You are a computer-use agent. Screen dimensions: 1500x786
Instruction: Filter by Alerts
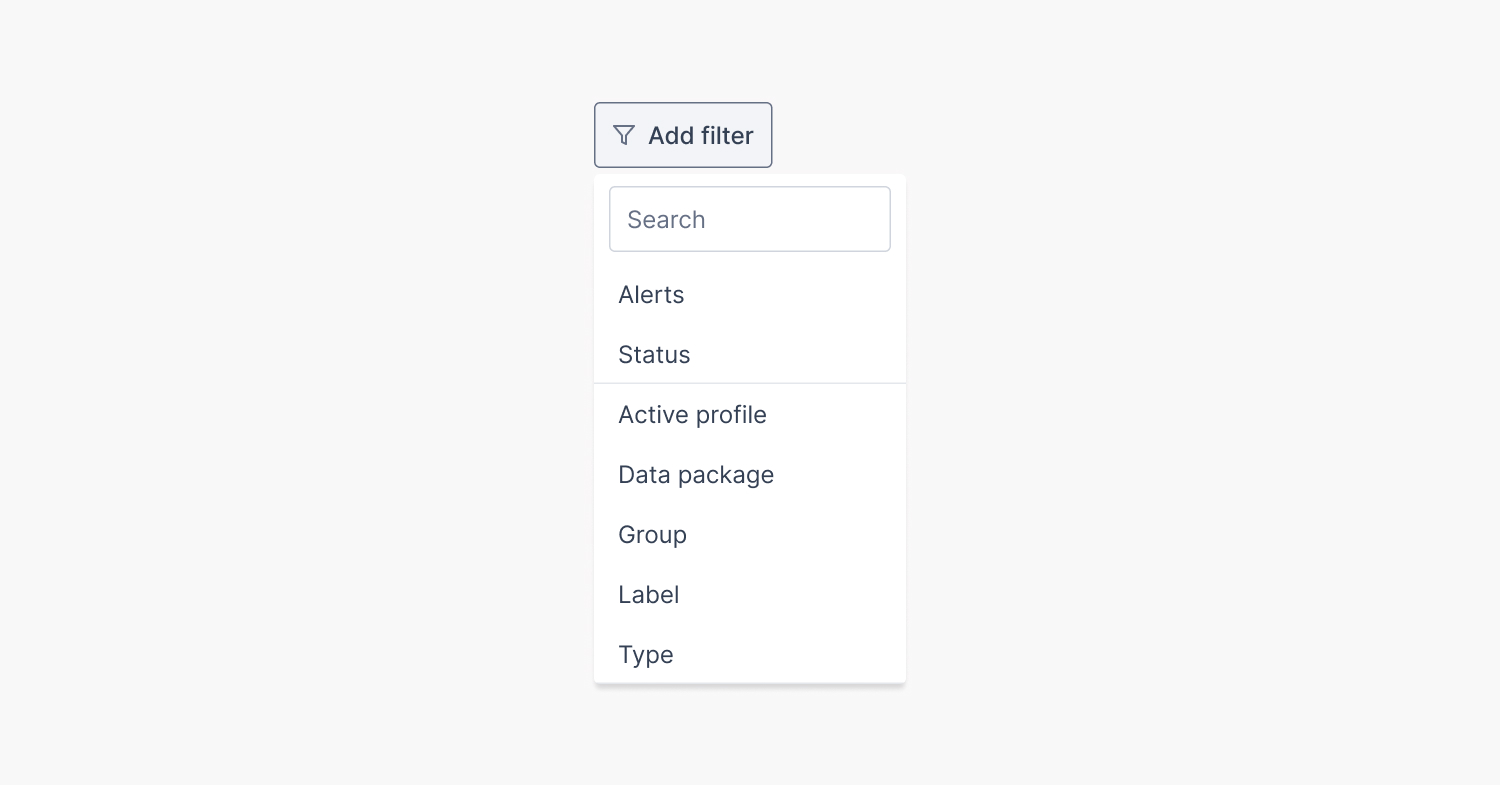click(651, 295)
